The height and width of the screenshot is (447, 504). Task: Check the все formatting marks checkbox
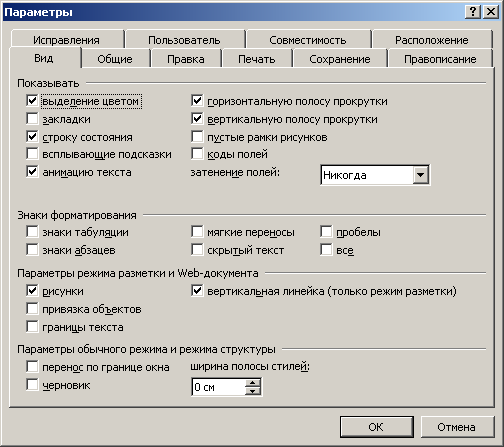(326, 249)
